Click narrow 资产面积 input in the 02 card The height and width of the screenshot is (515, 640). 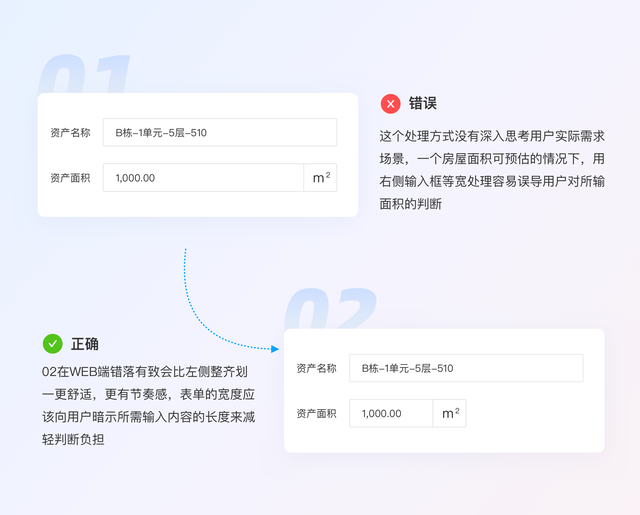click(x=391, y=413)
